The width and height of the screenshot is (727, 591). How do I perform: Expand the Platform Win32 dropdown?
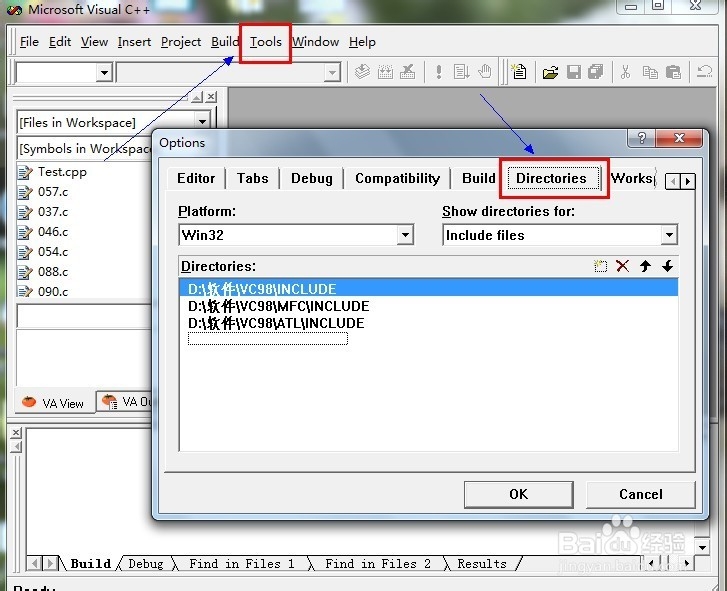click(x=405, y=235)
